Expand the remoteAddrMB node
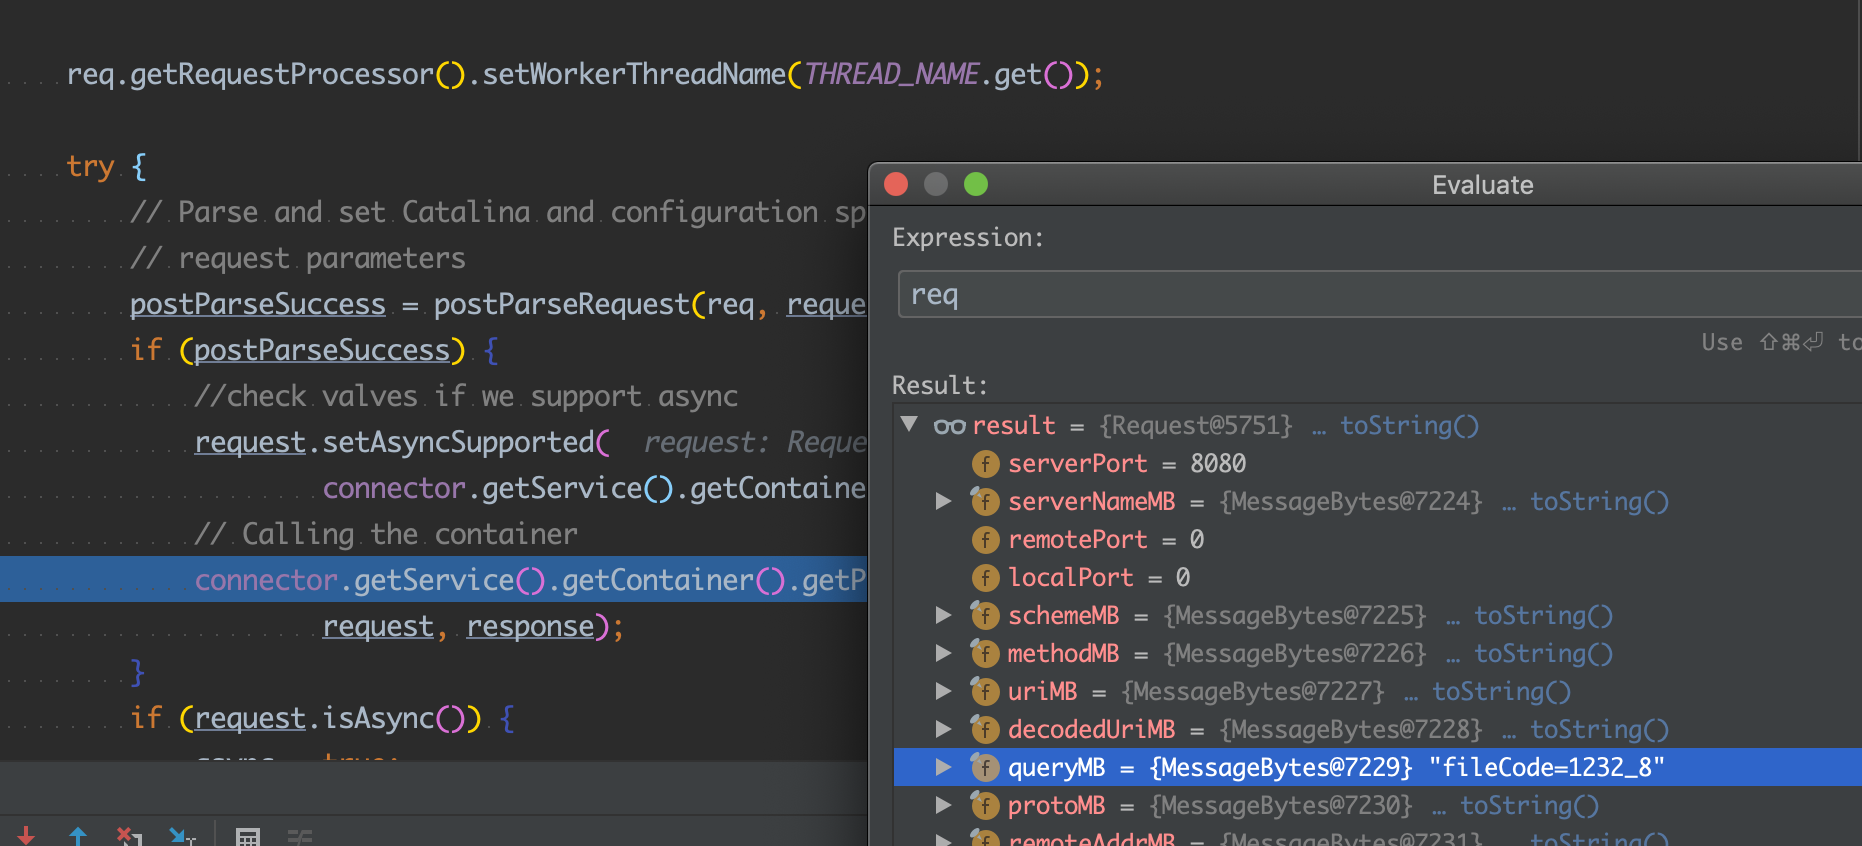The height and width of the screenshot is (846, 1862). 943,839
